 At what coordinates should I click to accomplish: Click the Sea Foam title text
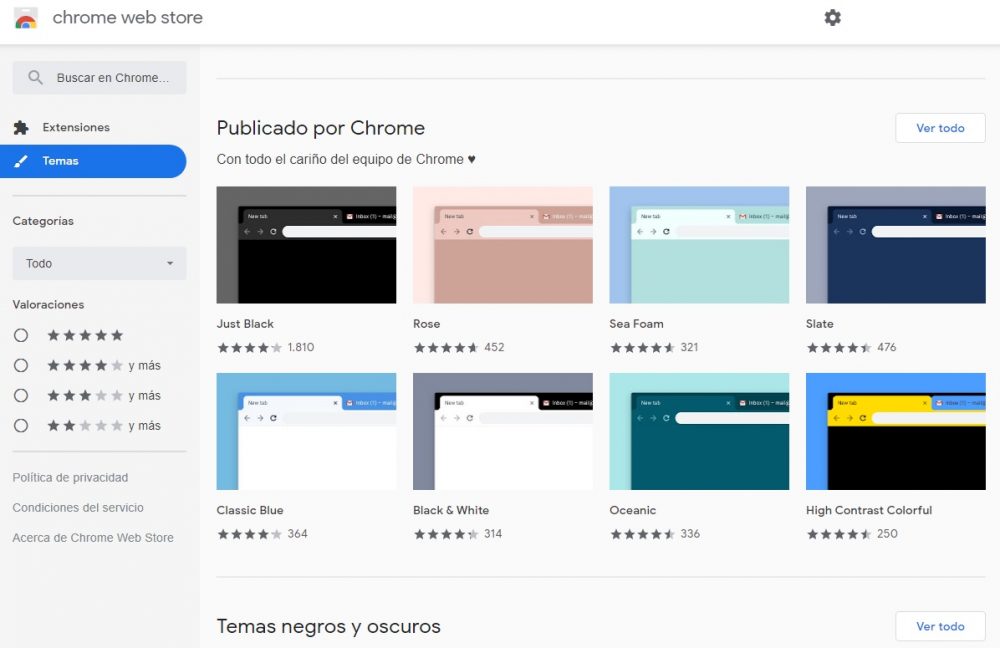point(636,324)
